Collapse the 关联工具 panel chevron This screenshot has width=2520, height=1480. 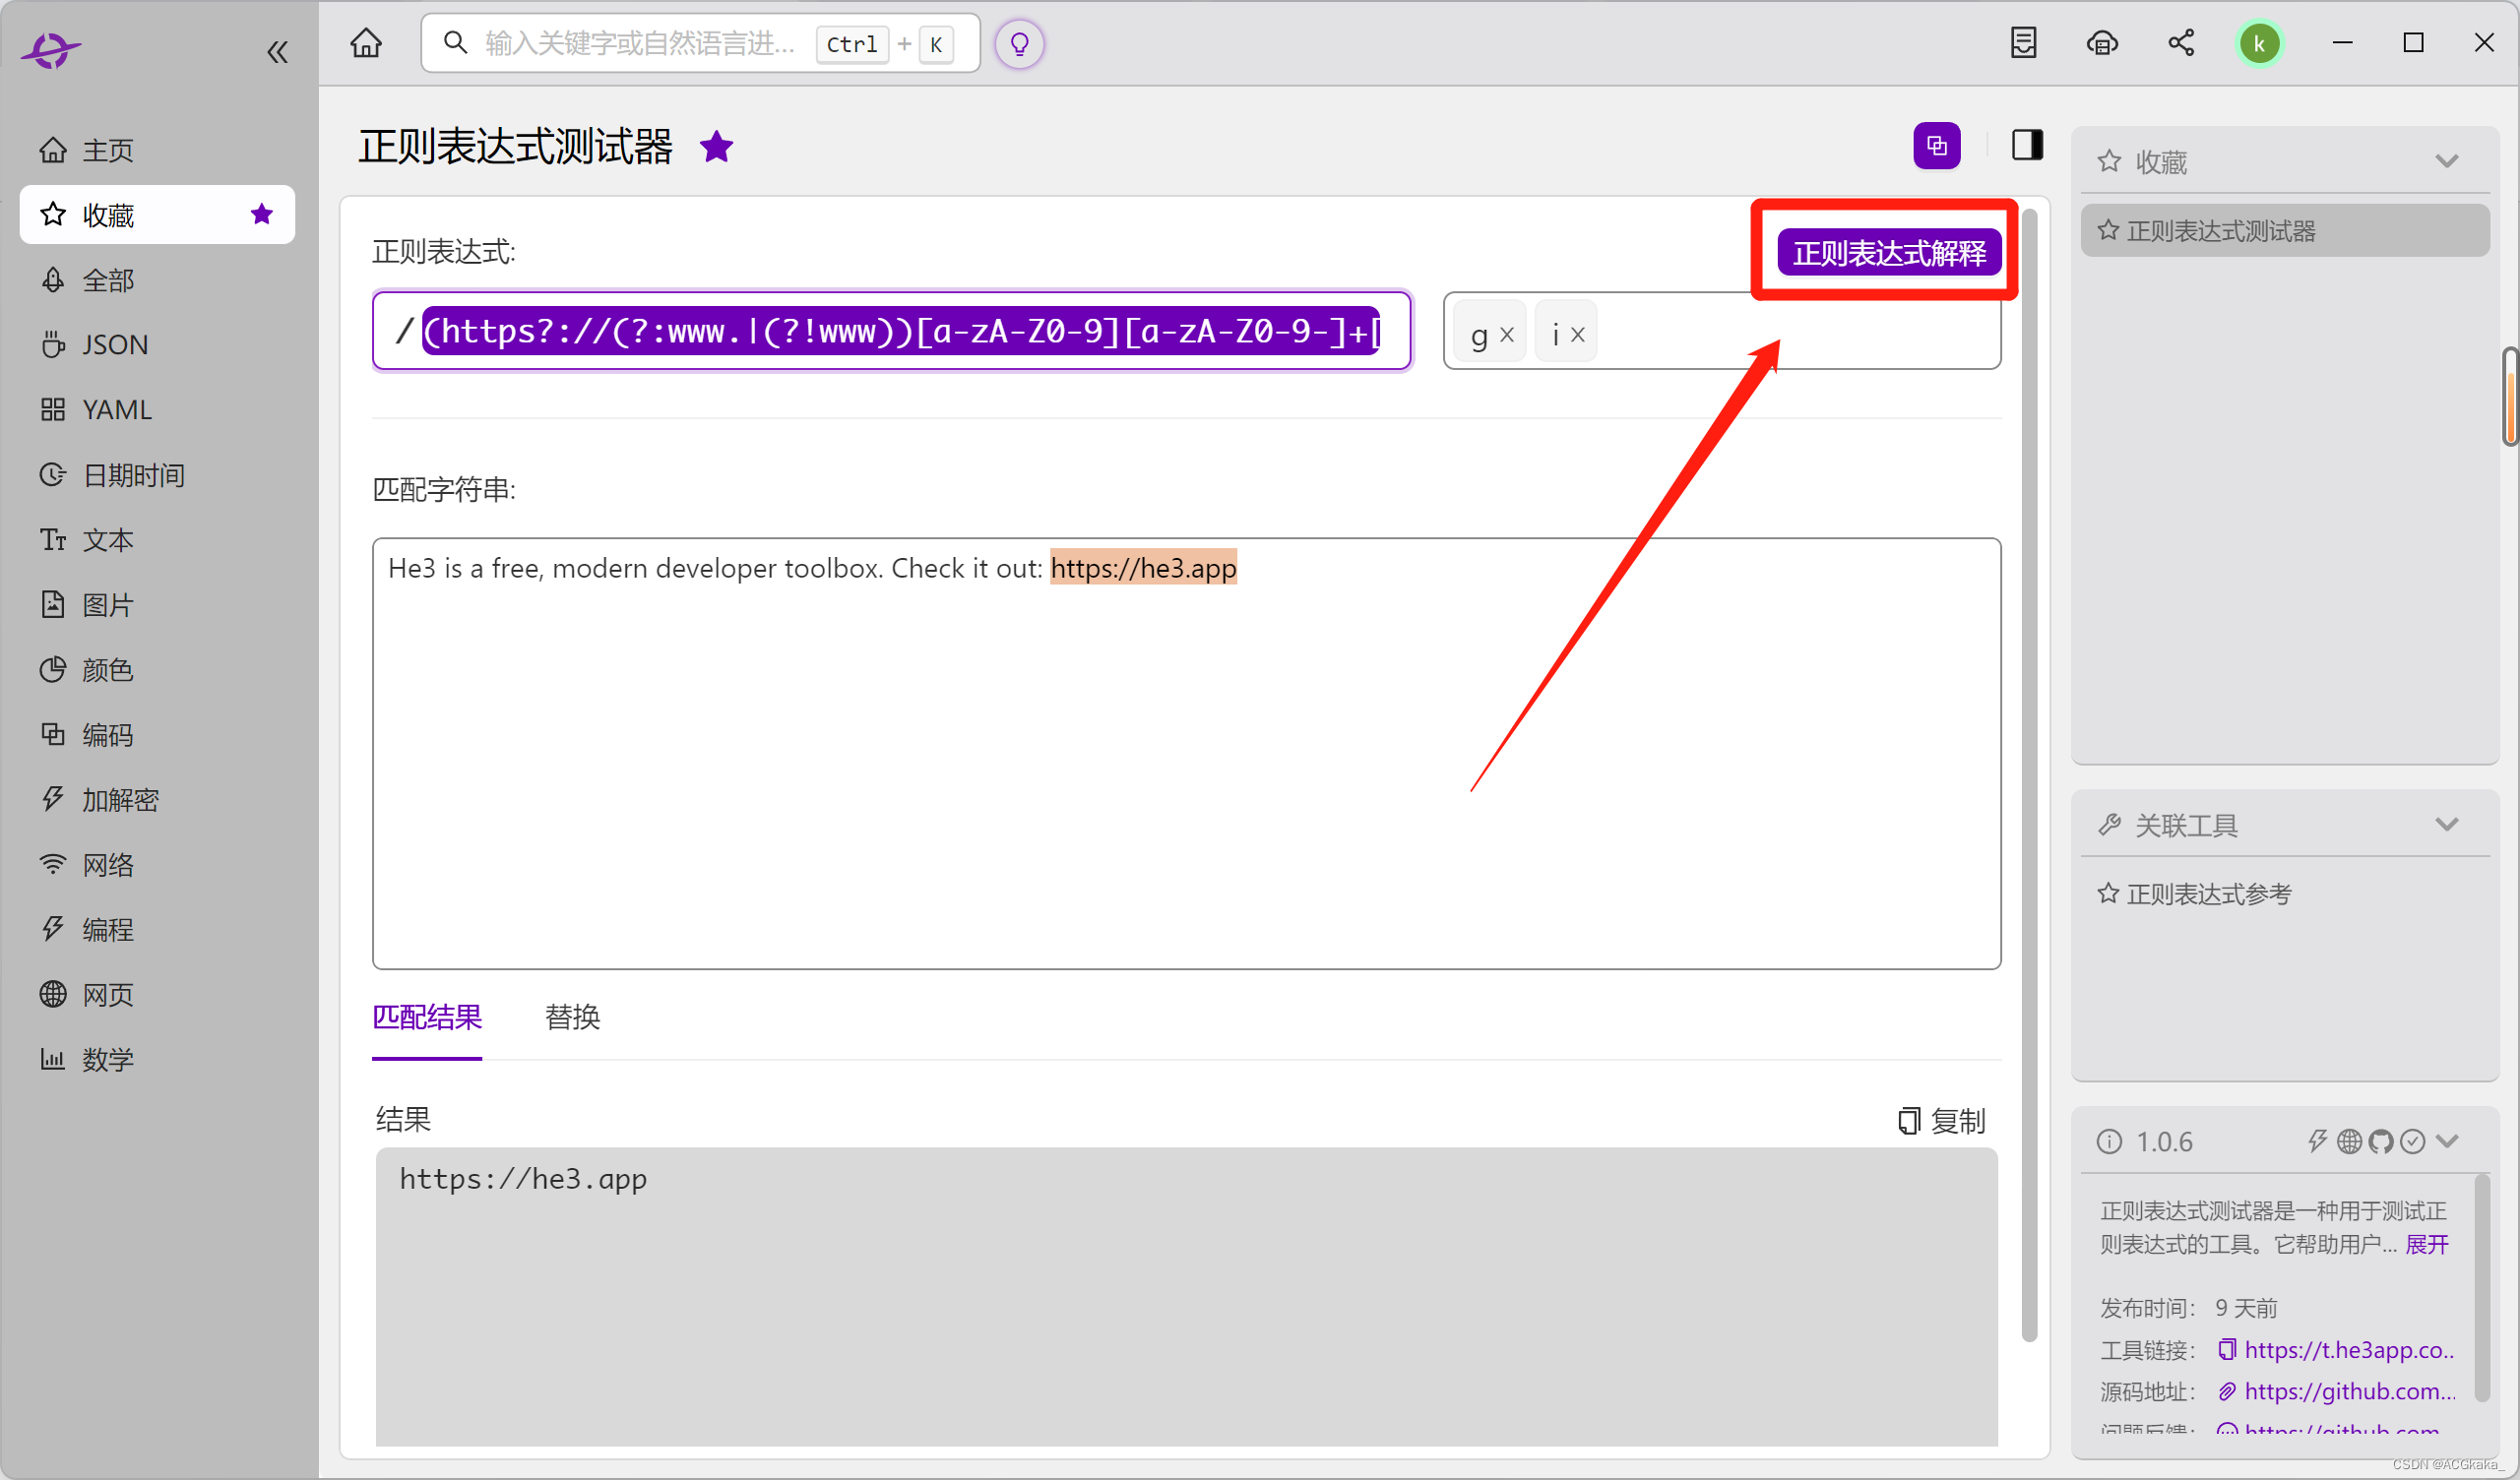(x=2446, y=824)
